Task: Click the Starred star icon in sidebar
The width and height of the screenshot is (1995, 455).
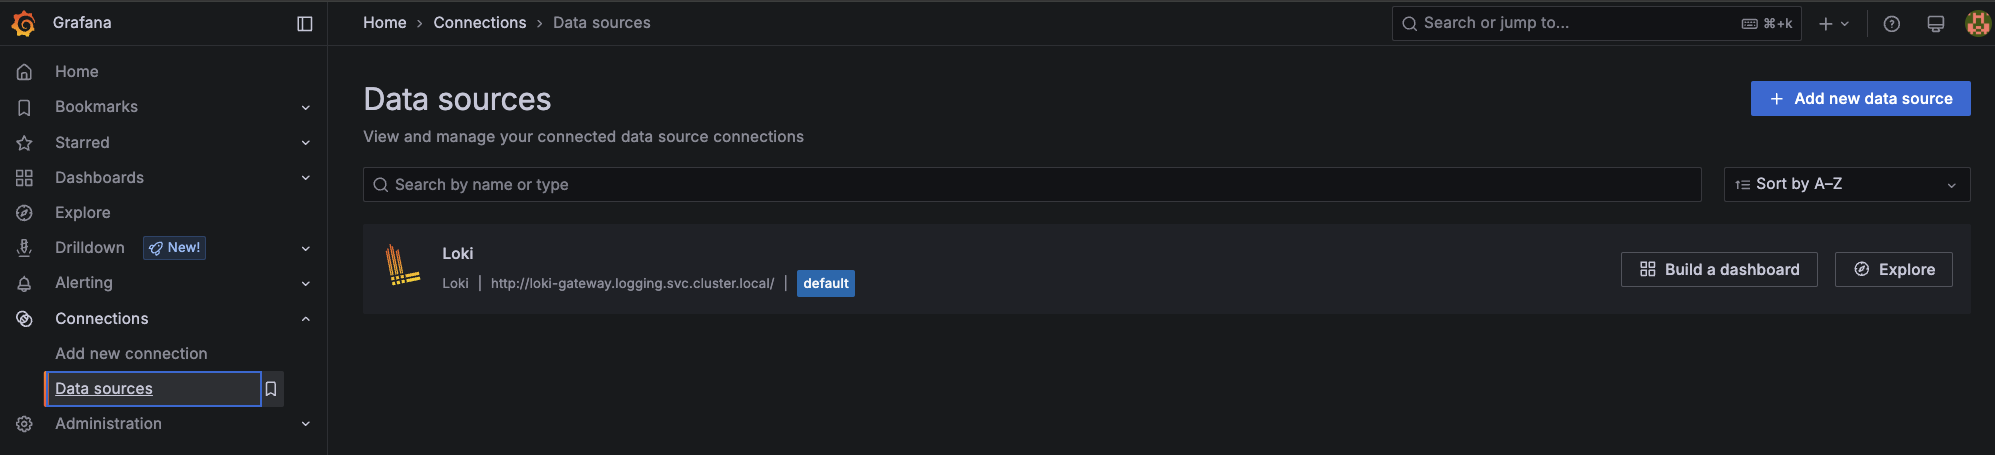Action: click(x=25, y=143)
